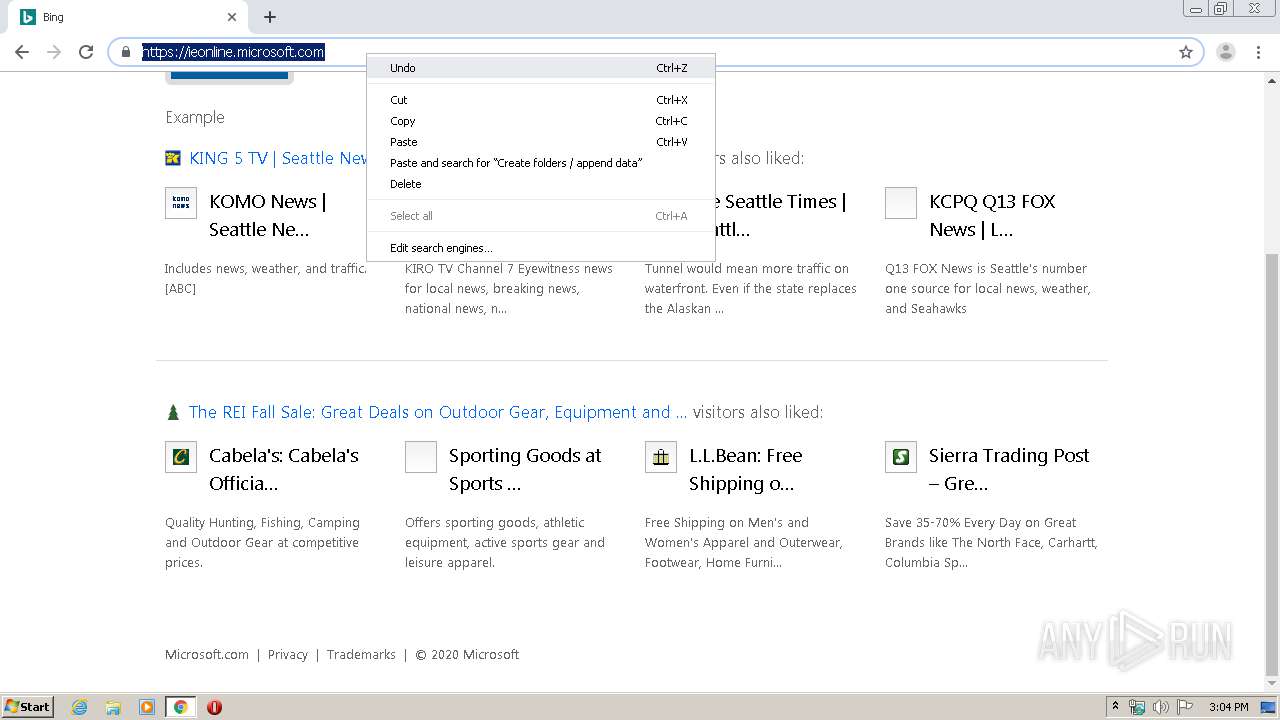Open the Windows Start menu
1280x720 pixels.
tap(28, 706)
